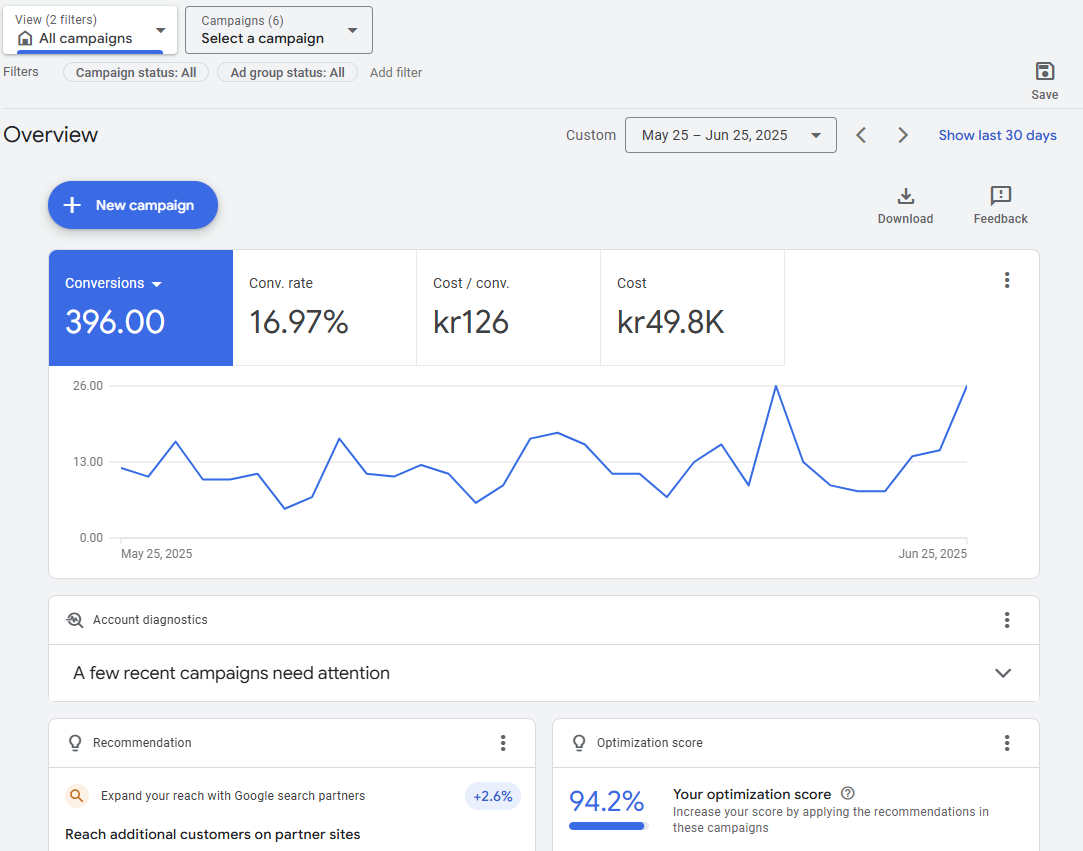1083x851 pixels.
Task: Select the Conversions metric tile
Action: click(141, 308)
